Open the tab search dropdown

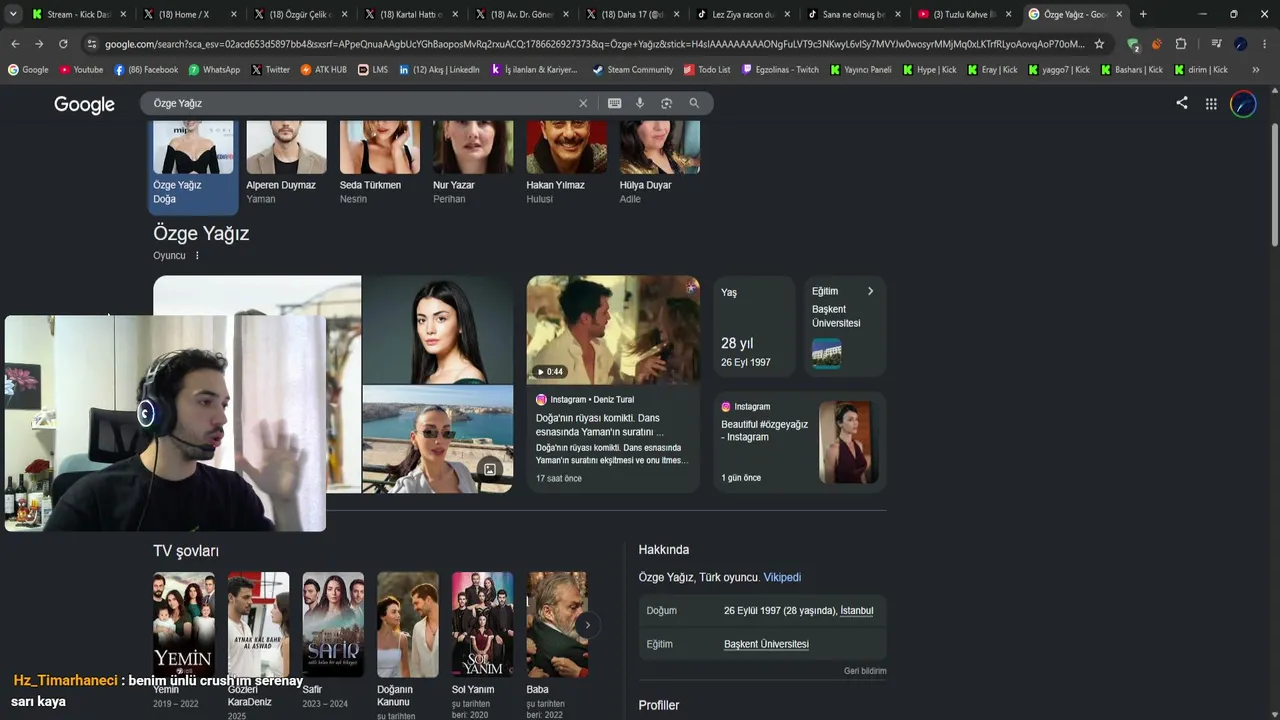13,14
